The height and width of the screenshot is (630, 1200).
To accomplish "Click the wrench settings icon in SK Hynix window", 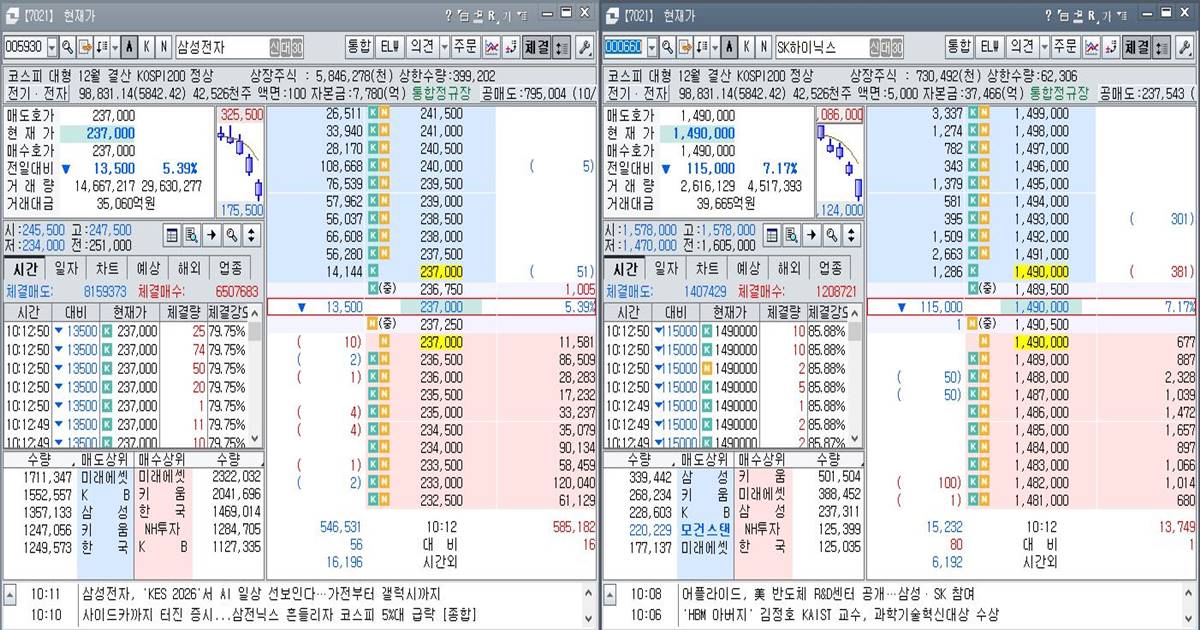I will click(1183, 47).
